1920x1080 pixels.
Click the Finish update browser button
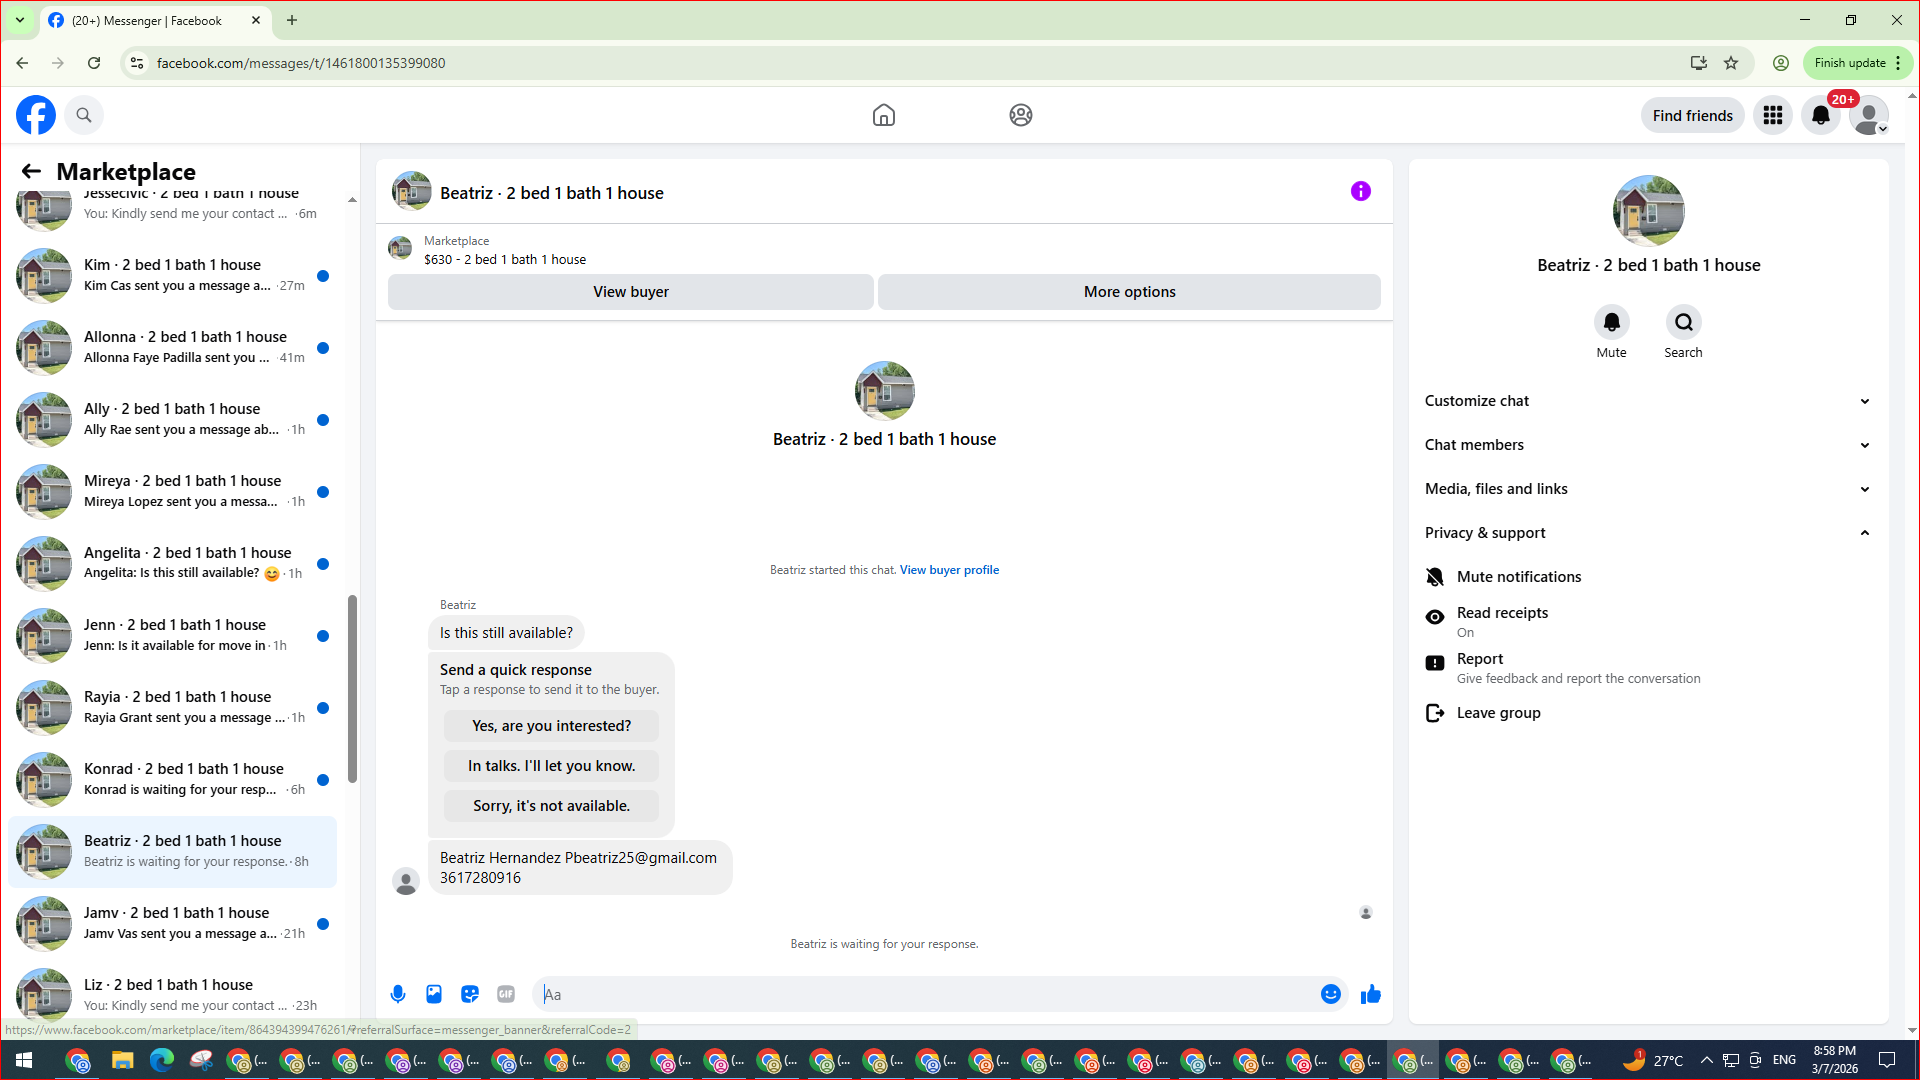coord(1858,63)
